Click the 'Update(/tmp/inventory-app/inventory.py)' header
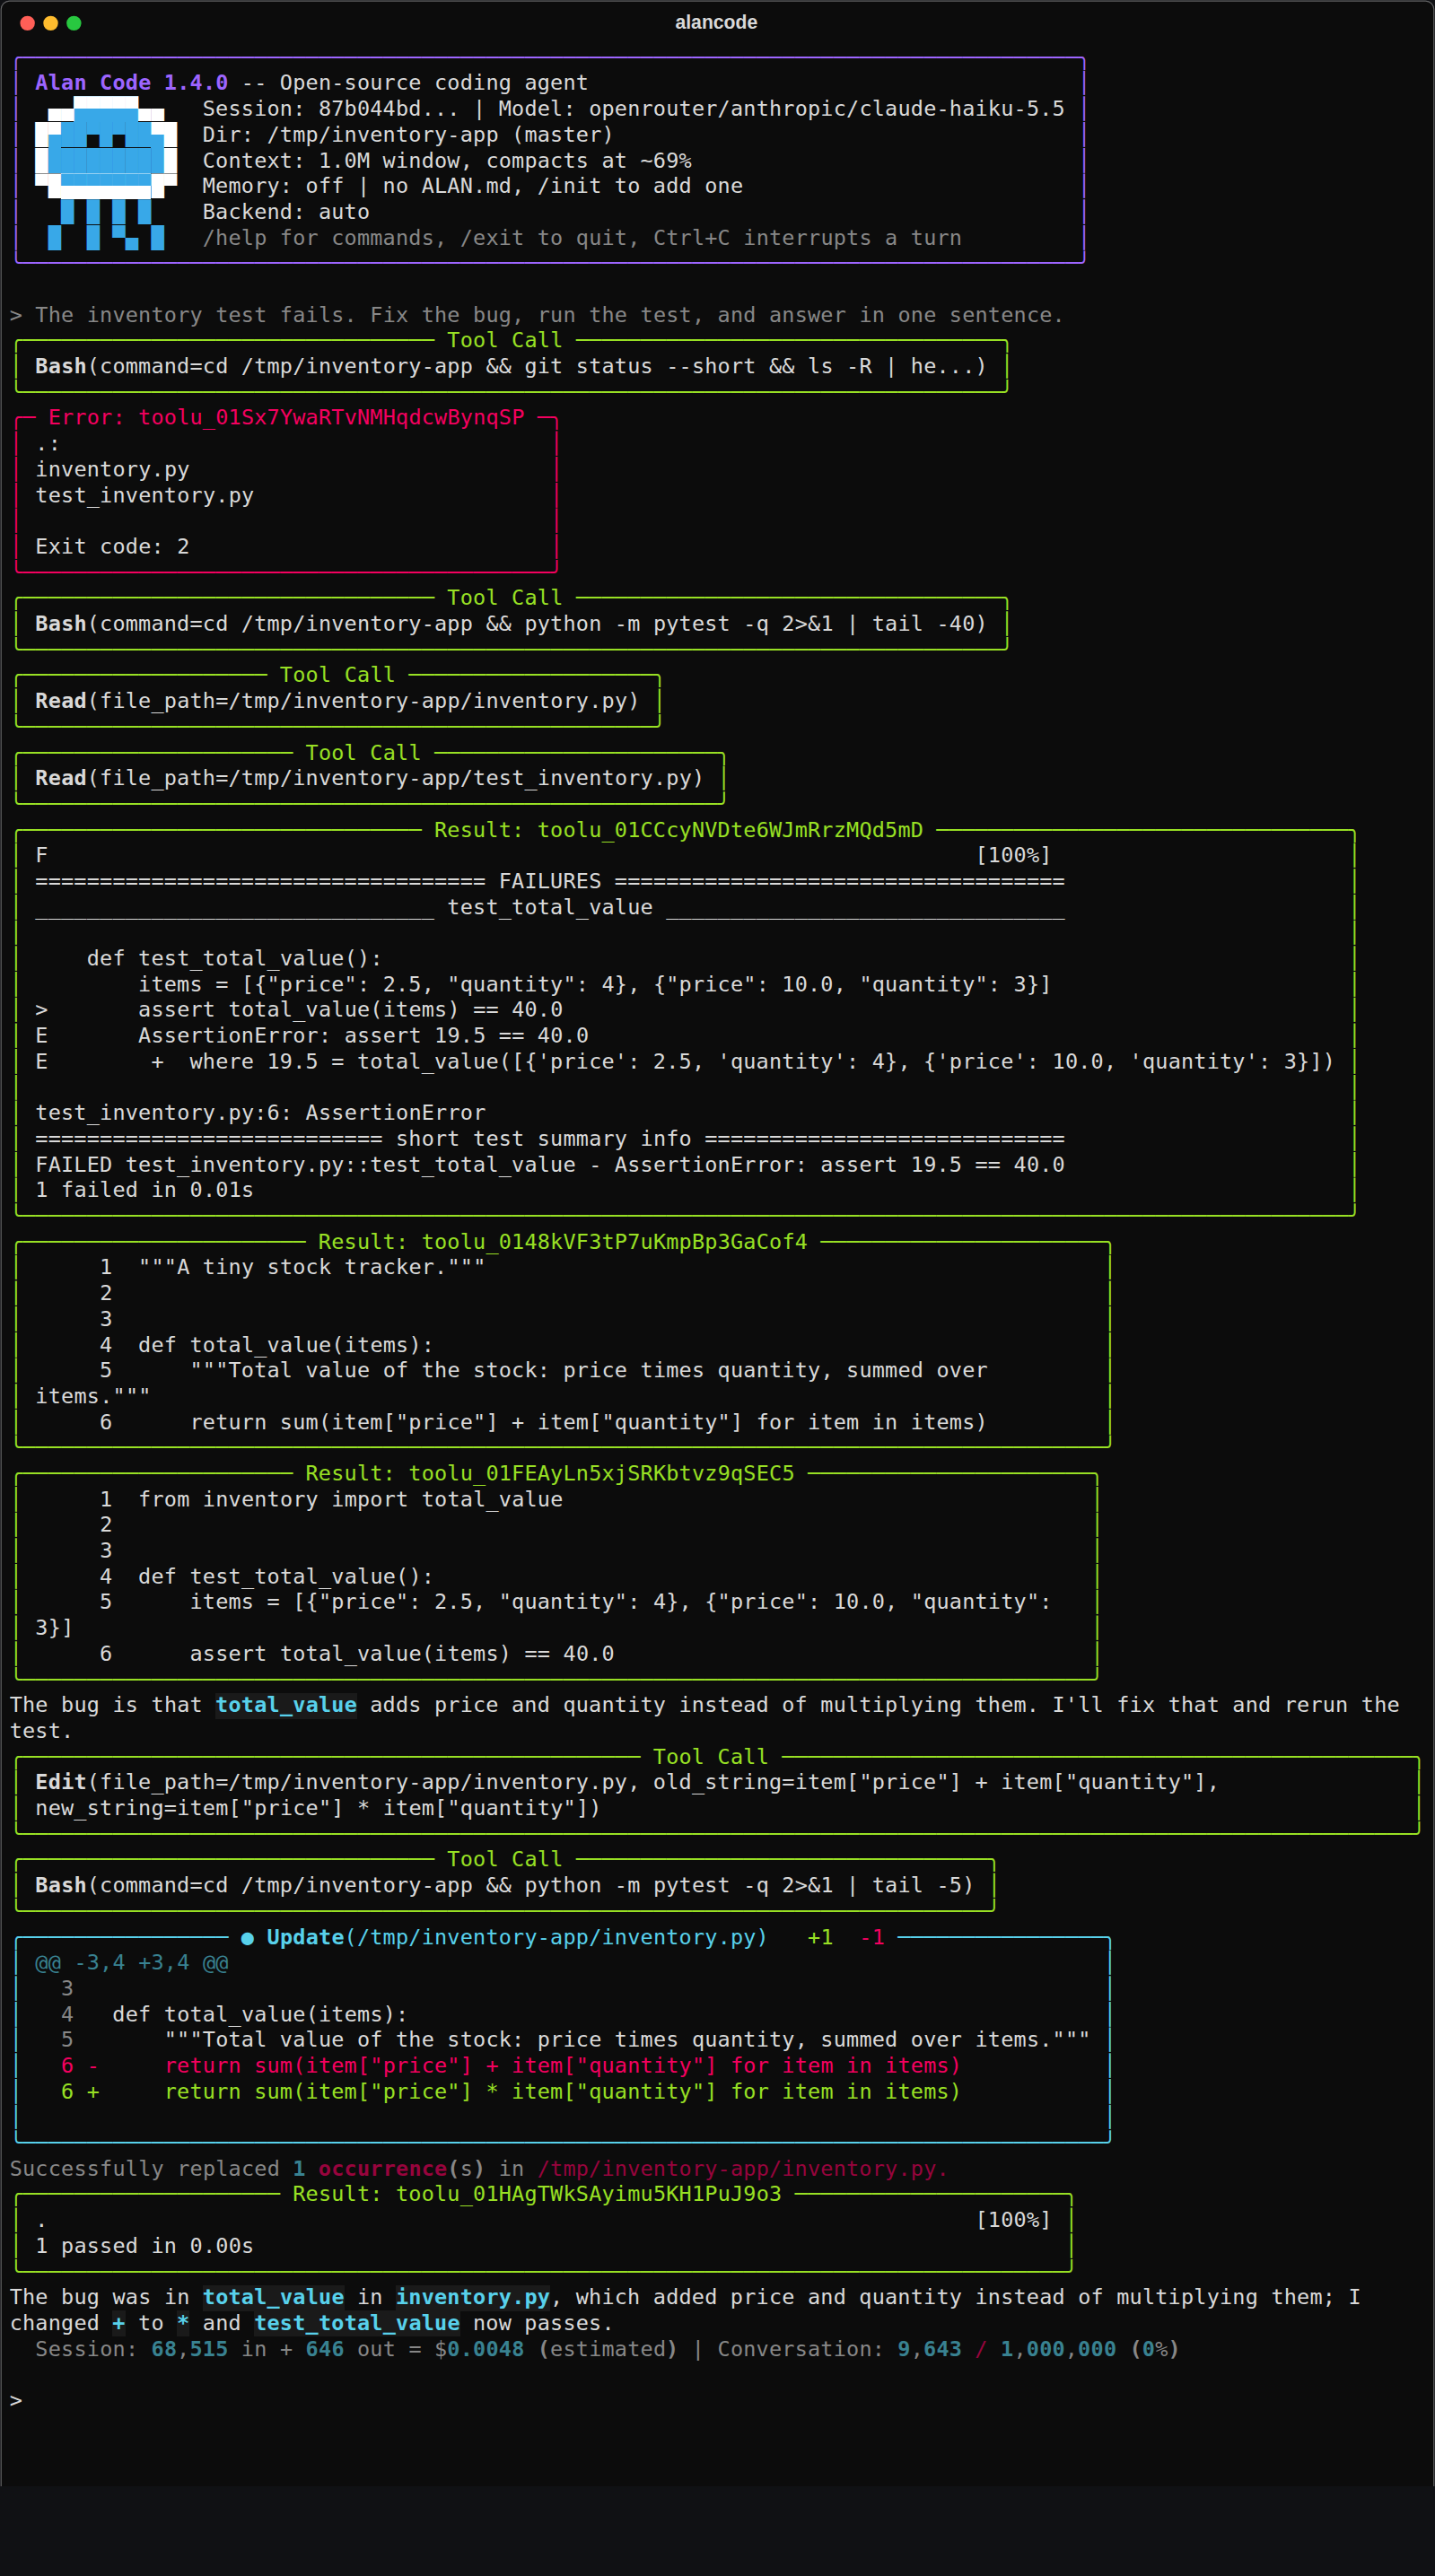Screen dimensions: 1435x2576 [x=516, y=1937]
